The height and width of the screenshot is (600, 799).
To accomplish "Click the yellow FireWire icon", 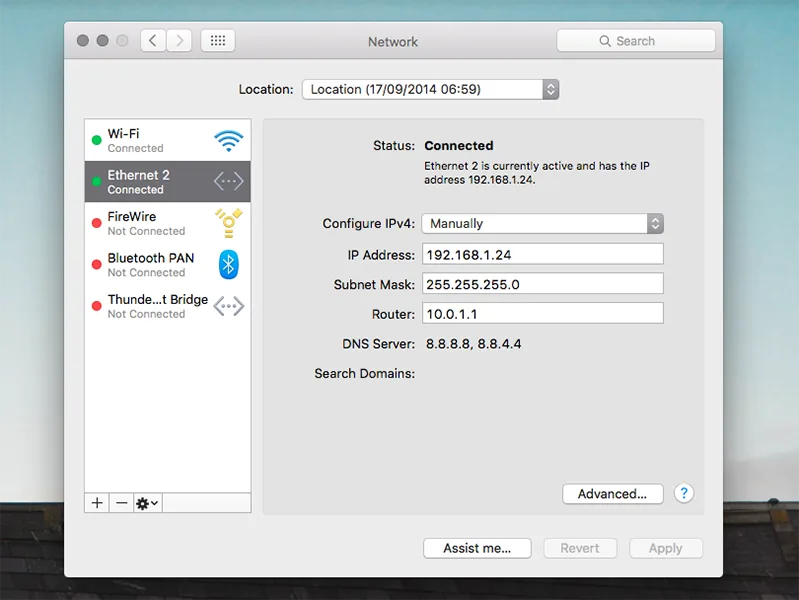I will (228, 223).
